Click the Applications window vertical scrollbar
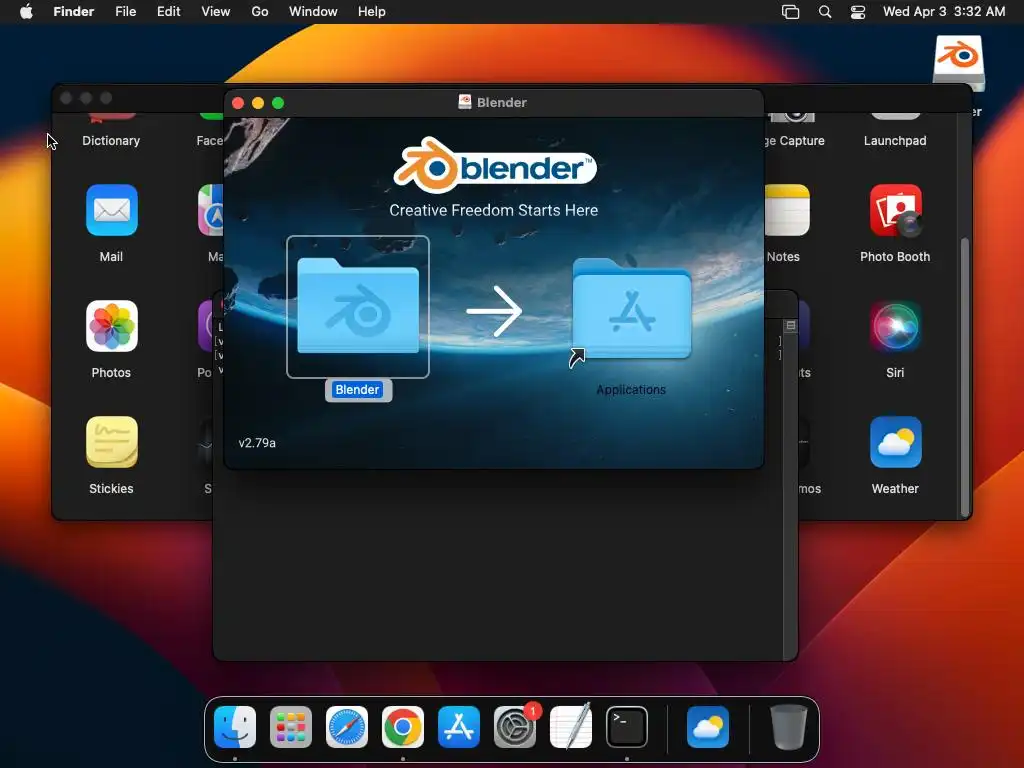This screenshot has height=768, width=1024. (x=965, y=377)
